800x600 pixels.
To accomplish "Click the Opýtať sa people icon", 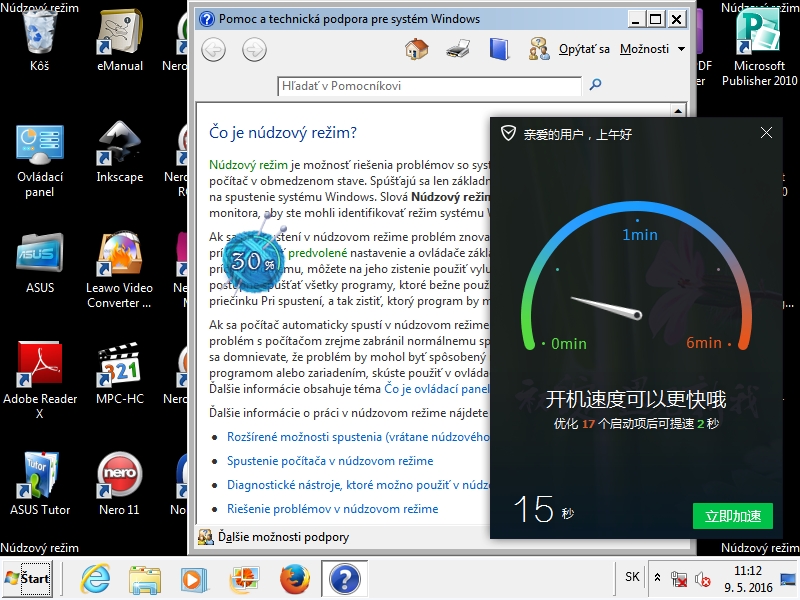I will click(x=539, y=49).
